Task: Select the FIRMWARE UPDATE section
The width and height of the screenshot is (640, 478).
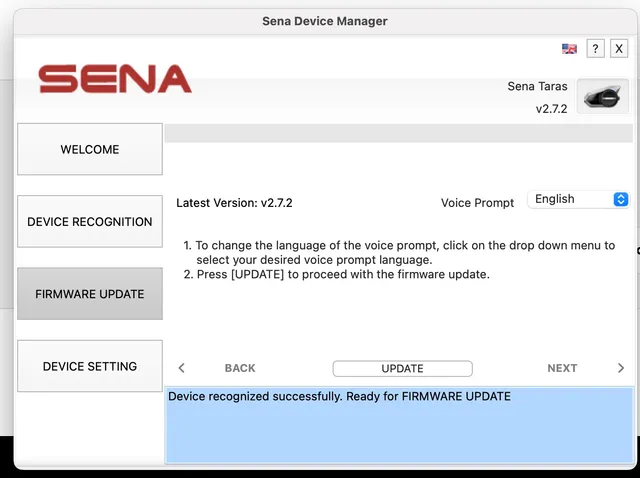Action: 90,293
